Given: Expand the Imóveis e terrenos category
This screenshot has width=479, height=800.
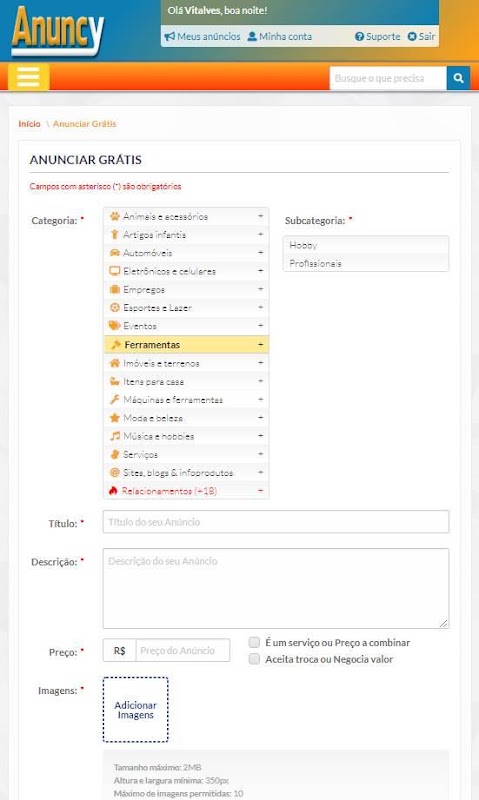Looking at the screenshot, I should (186, 363).
